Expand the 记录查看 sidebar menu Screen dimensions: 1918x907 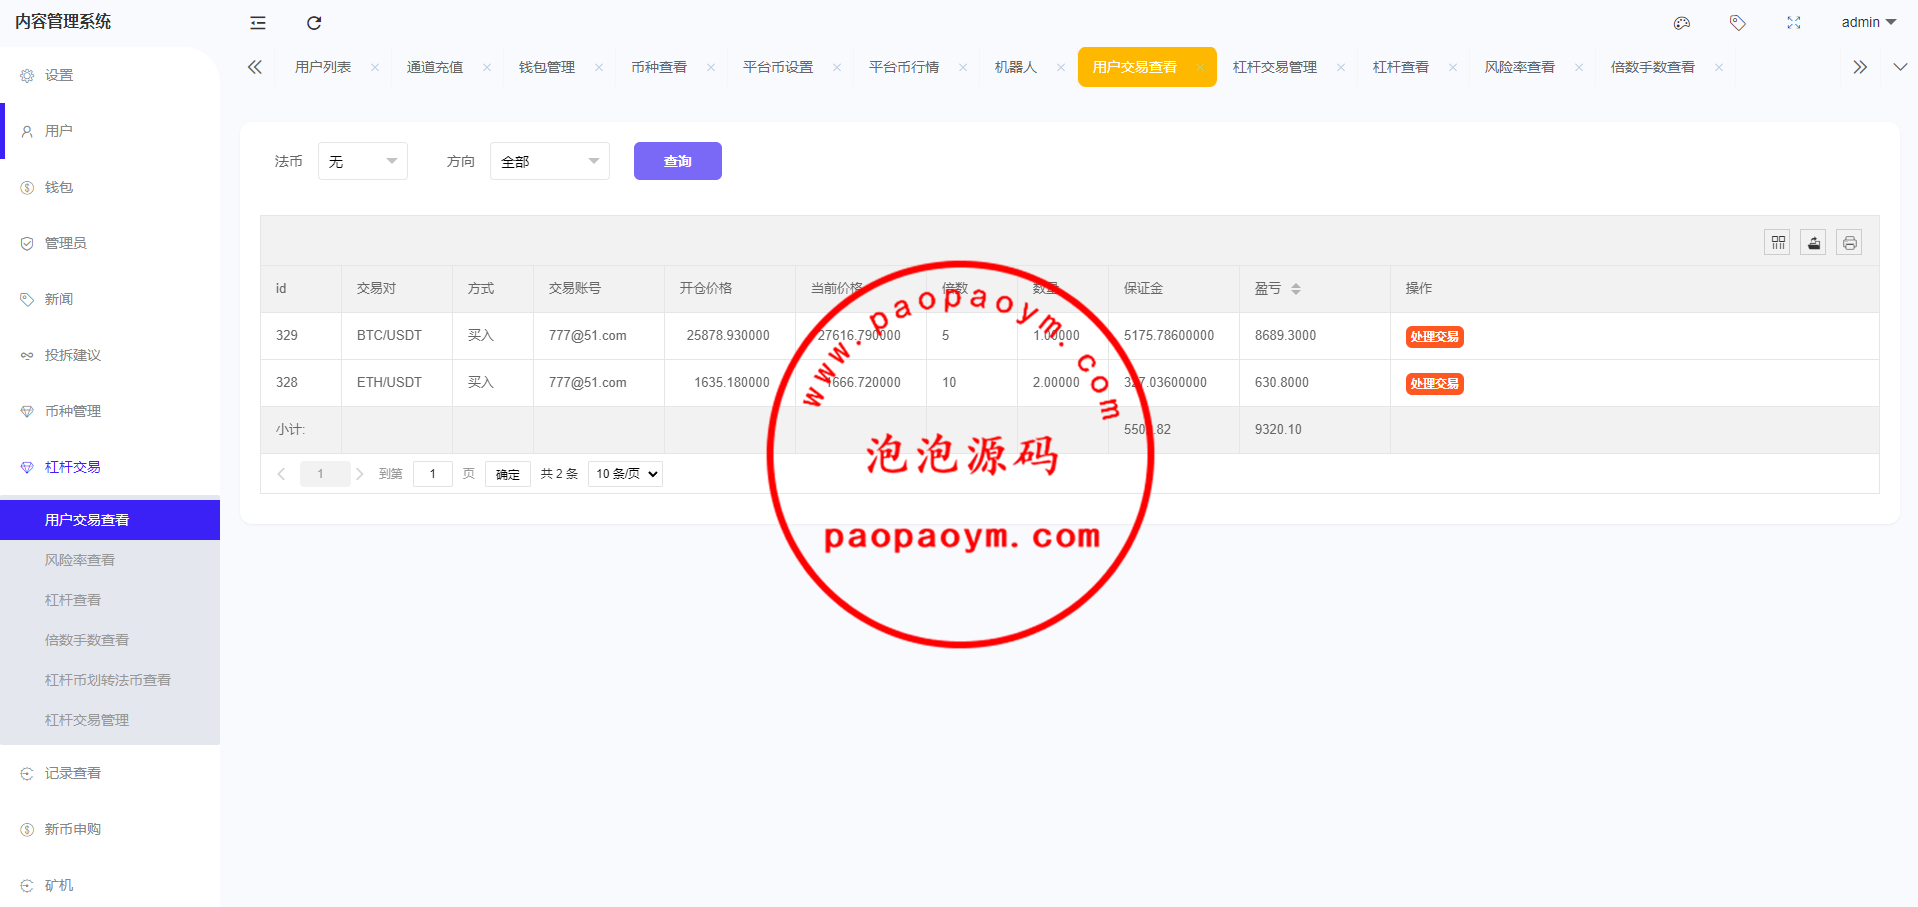point(110,773)
